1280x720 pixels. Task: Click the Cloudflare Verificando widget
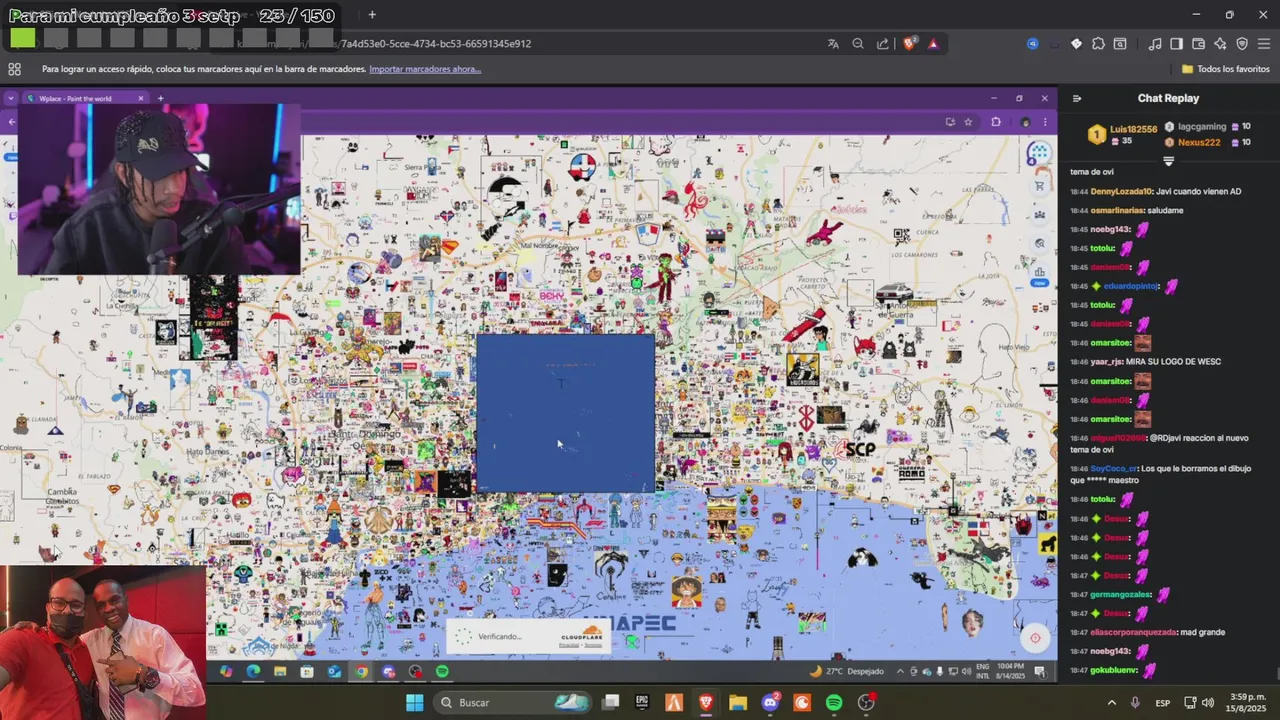point(528,637)
